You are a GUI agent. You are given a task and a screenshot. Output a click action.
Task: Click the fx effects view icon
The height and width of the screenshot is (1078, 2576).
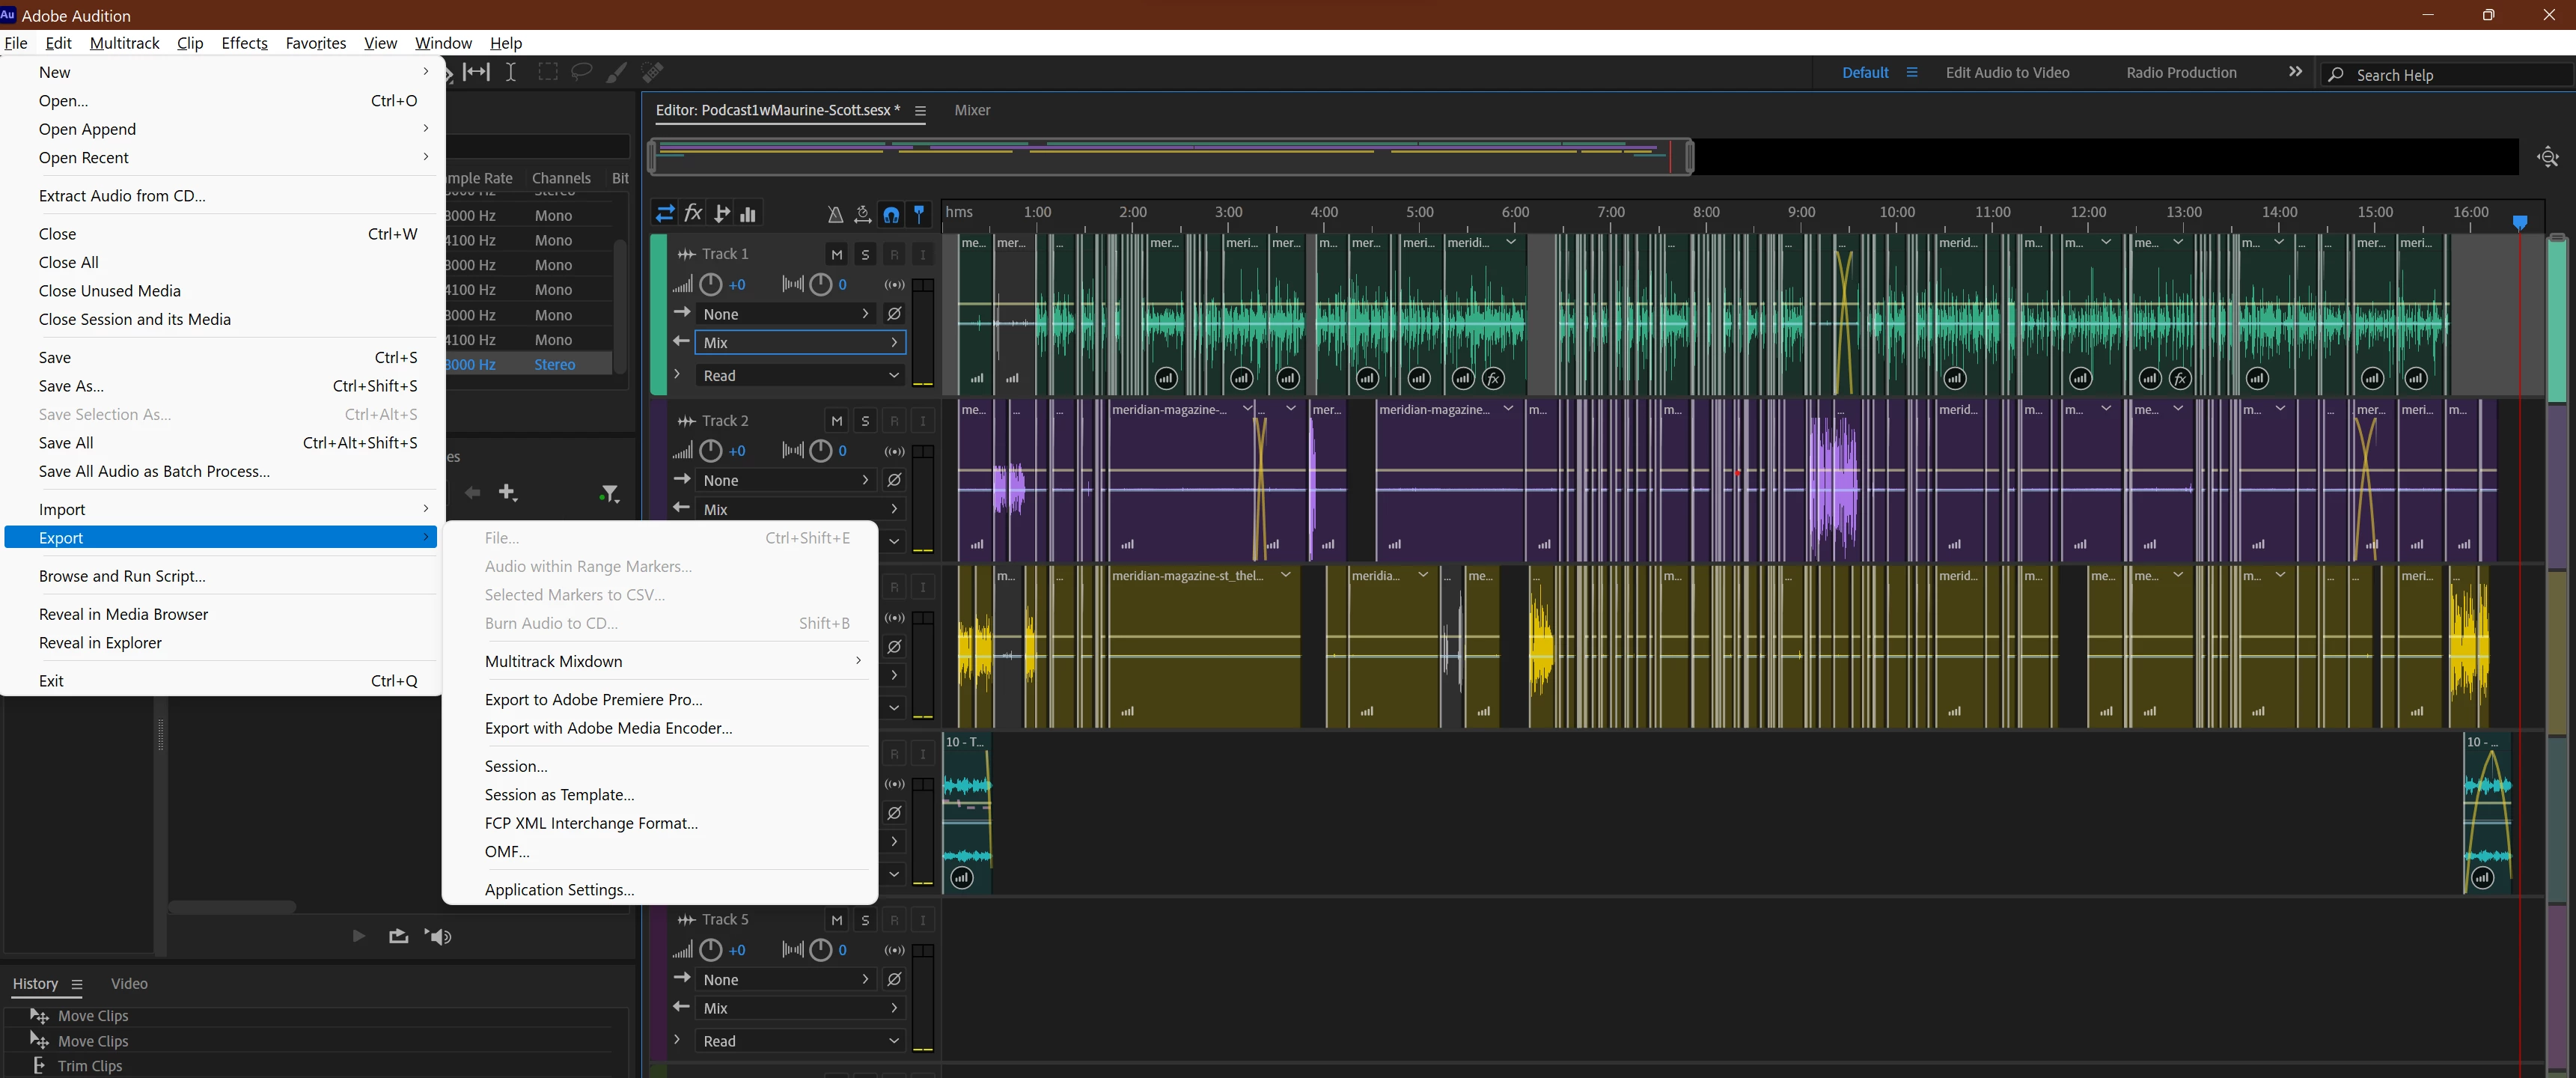tap(693, 213)
